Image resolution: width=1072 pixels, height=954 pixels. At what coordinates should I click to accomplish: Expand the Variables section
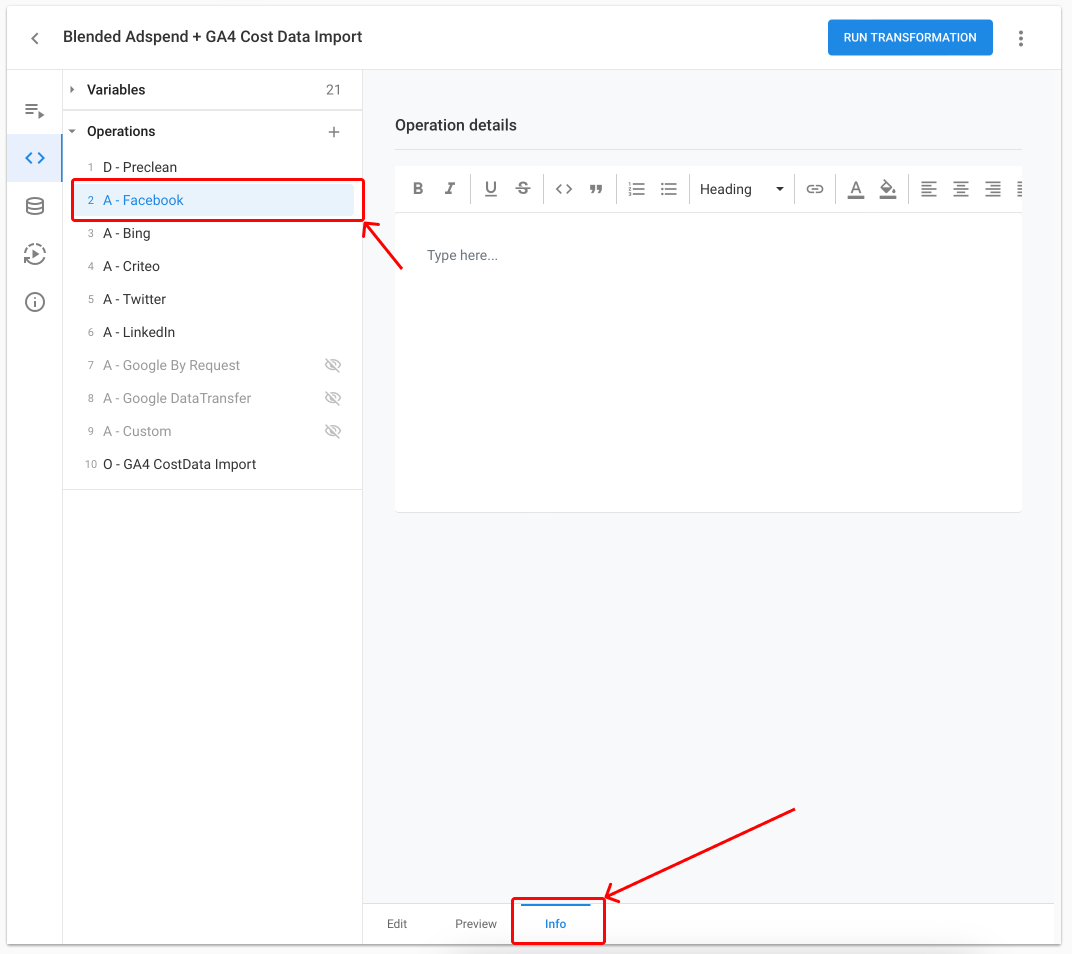(72, 90)
